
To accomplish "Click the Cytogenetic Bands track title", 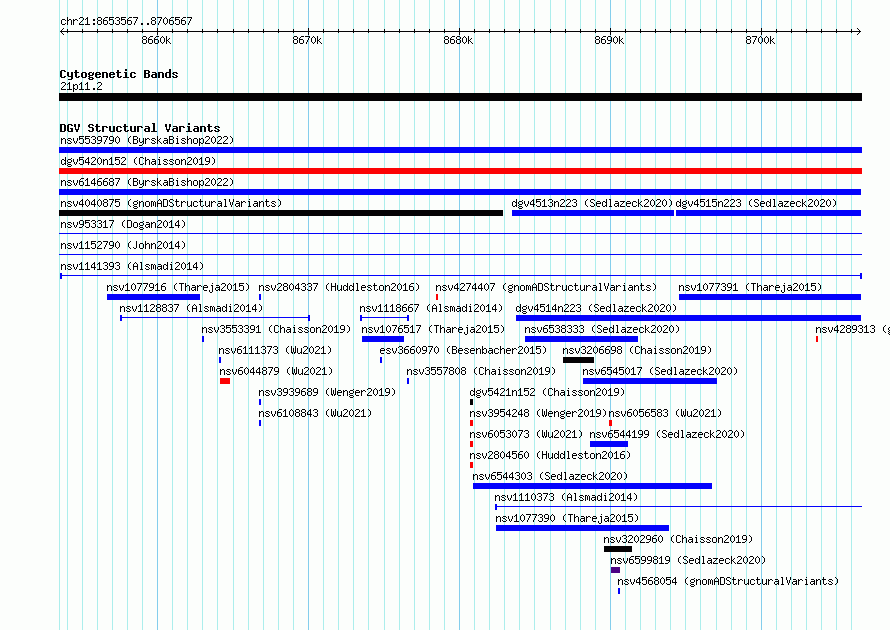I will (119, 74).
